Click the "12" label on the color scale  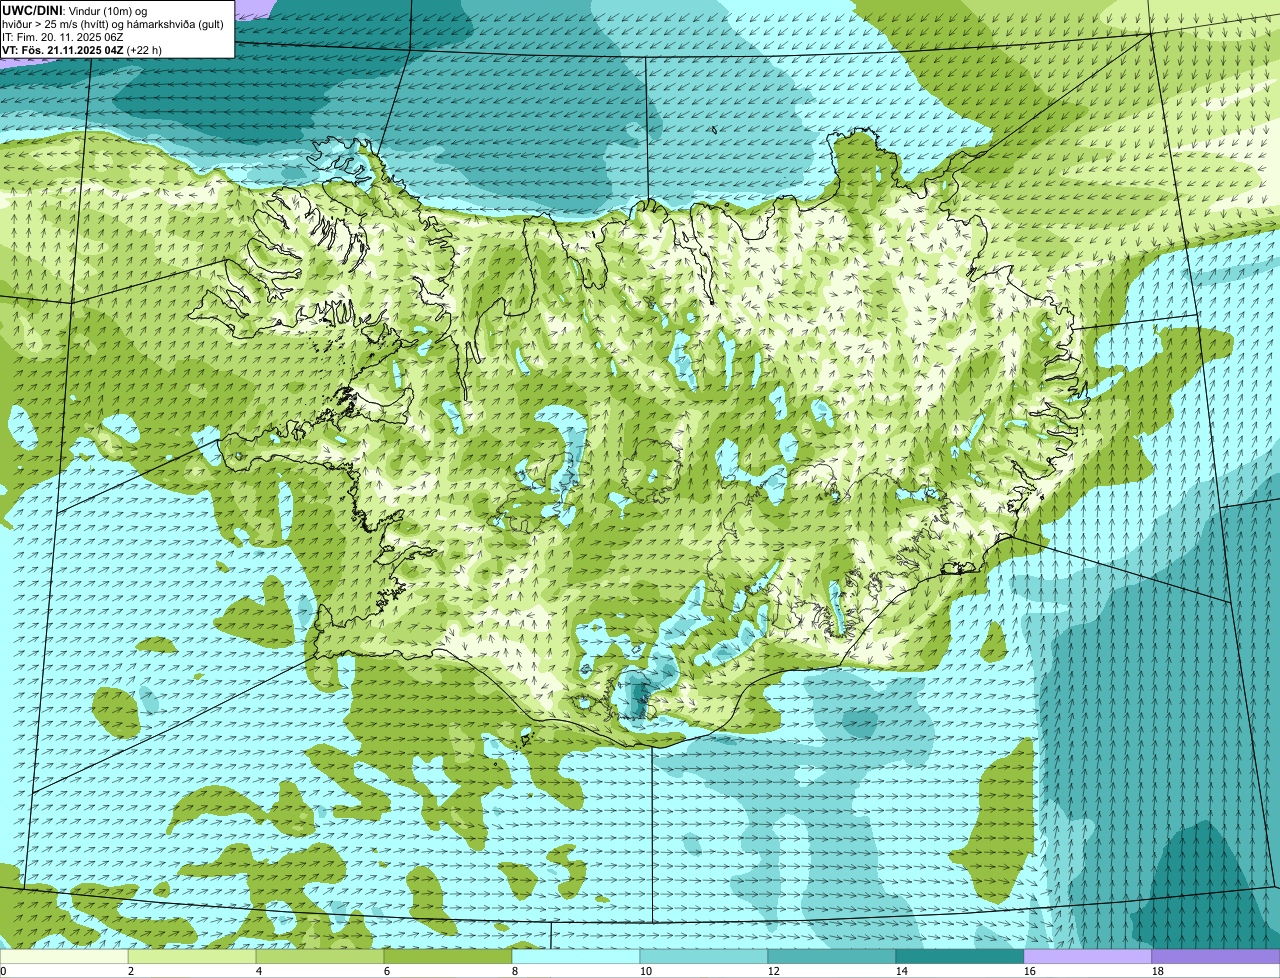[x=774, y=971]
